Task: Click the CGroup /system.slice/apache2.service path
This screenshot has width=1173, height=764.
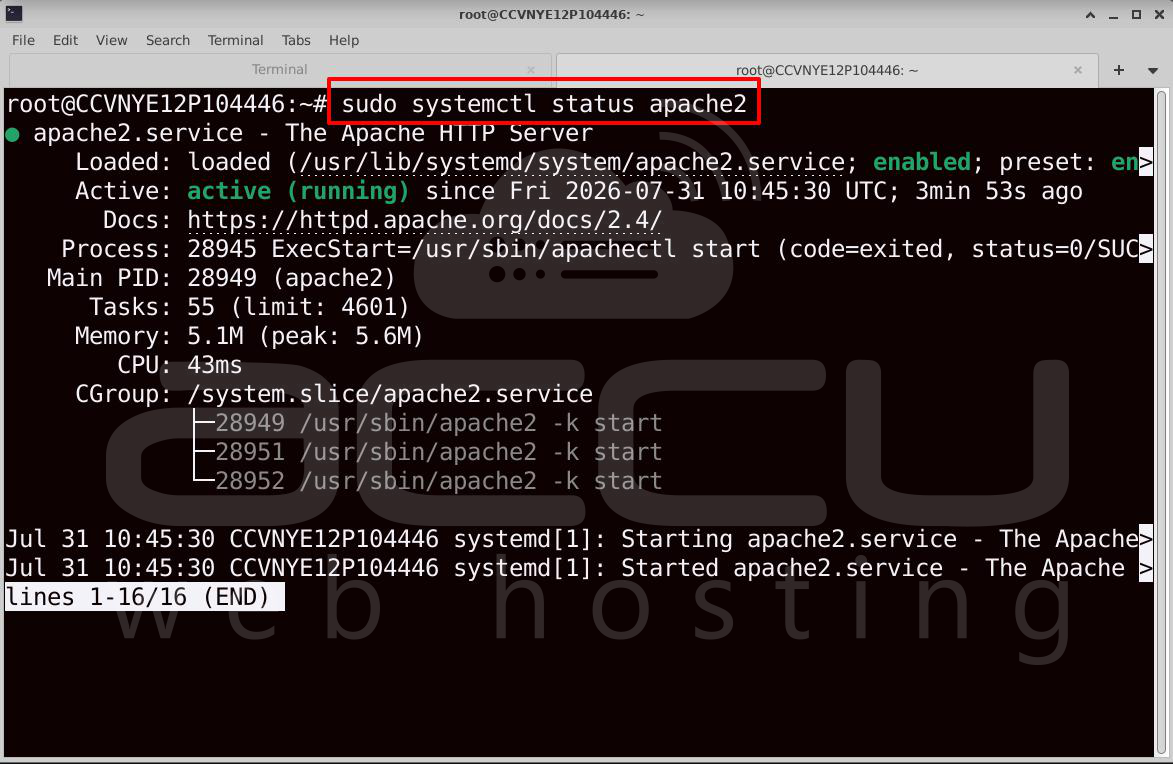Action: (390, 394)
